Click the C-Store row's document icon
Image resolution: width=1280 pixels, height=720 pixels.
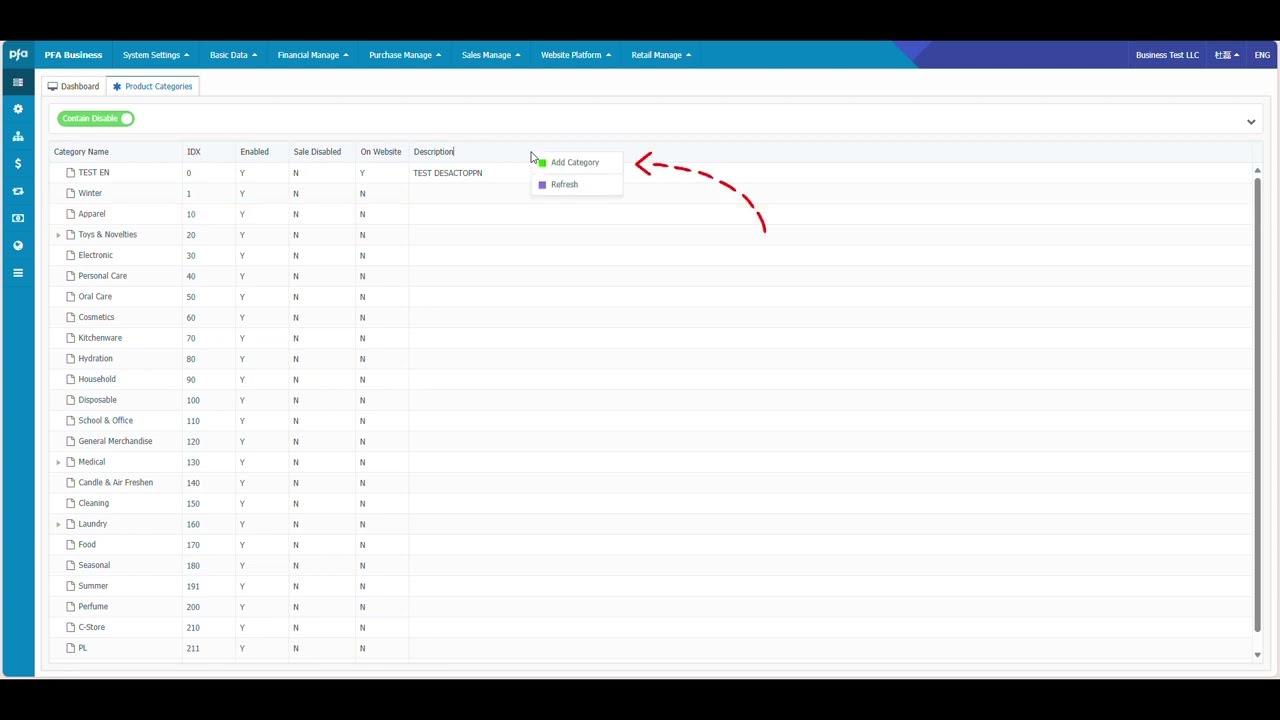pos(71,627)
